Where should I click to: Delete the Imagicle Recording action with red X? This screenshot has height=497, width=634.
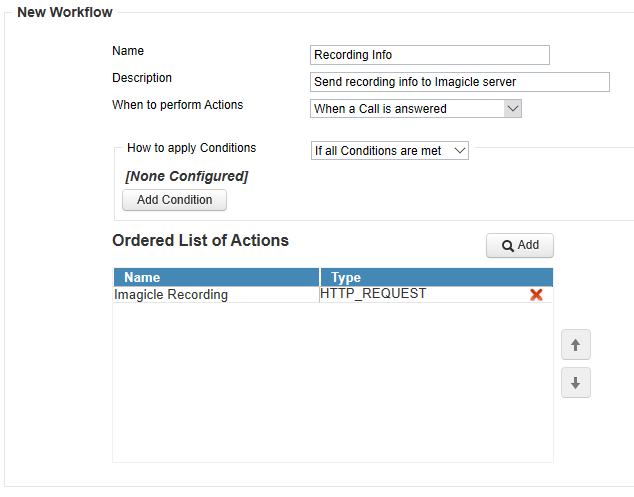pos(536,295)
